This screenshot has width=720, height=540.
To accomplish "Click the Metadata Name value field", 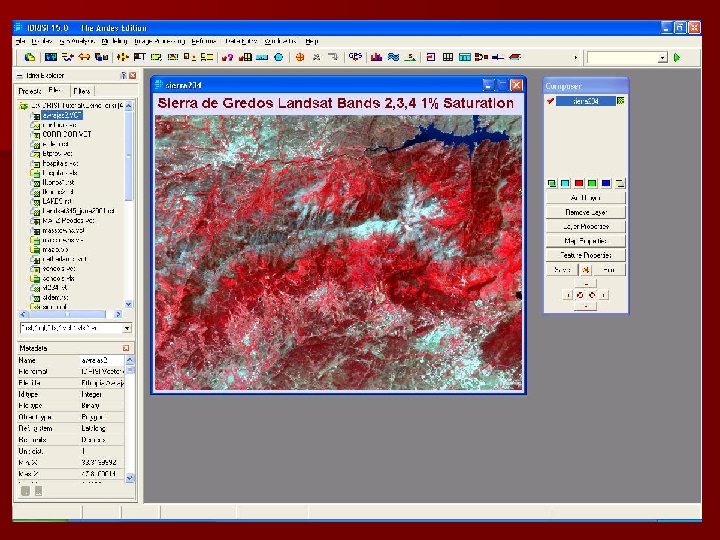I will pyautogui.click(x=101, y=360).
